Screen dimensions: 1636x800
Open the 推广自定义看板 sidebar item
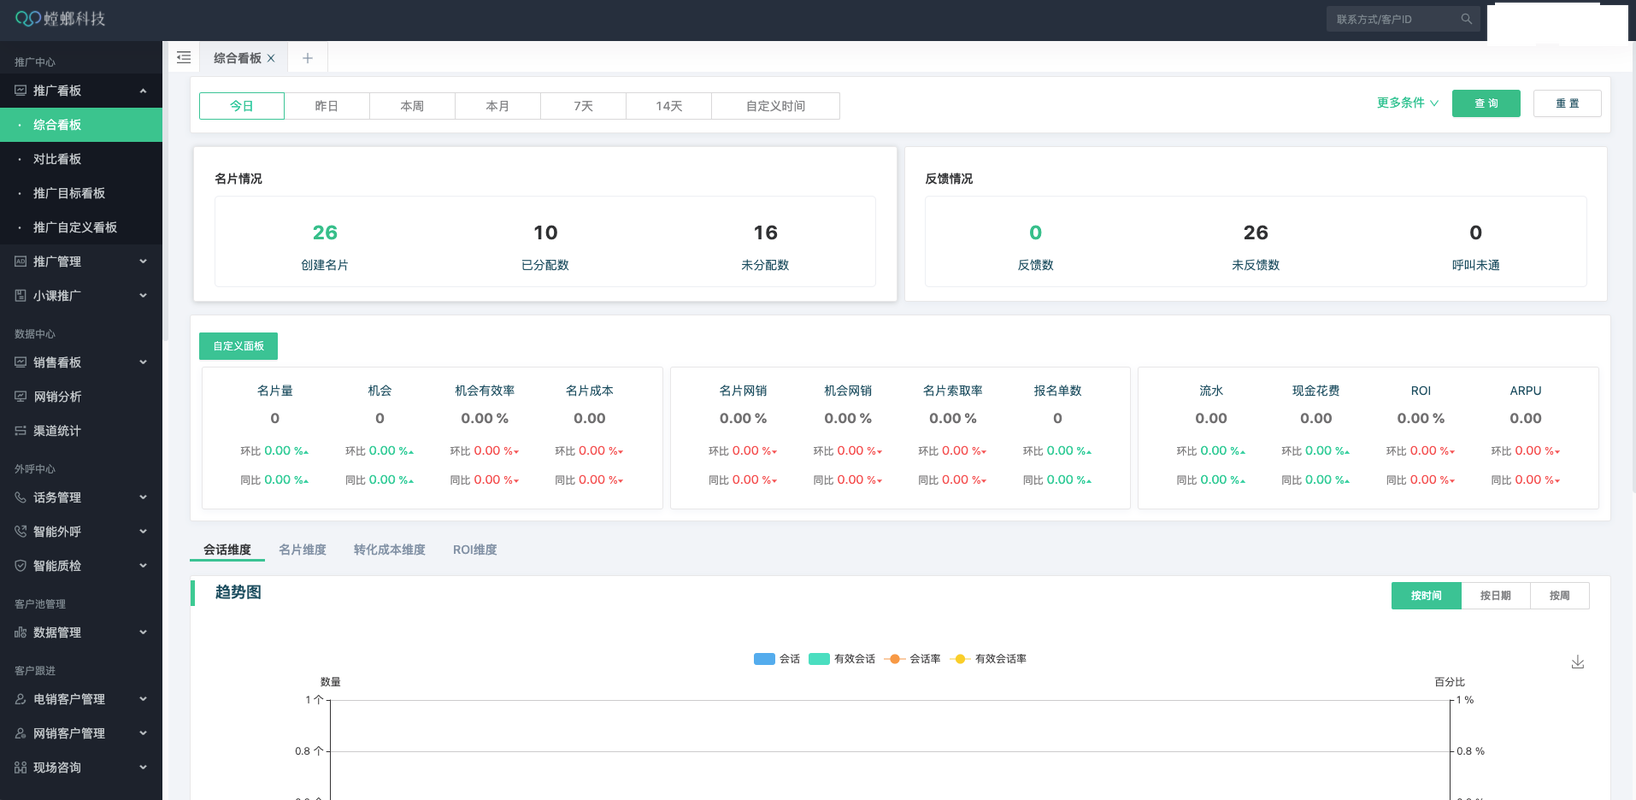pyautogui.click(x=81, y=227)
